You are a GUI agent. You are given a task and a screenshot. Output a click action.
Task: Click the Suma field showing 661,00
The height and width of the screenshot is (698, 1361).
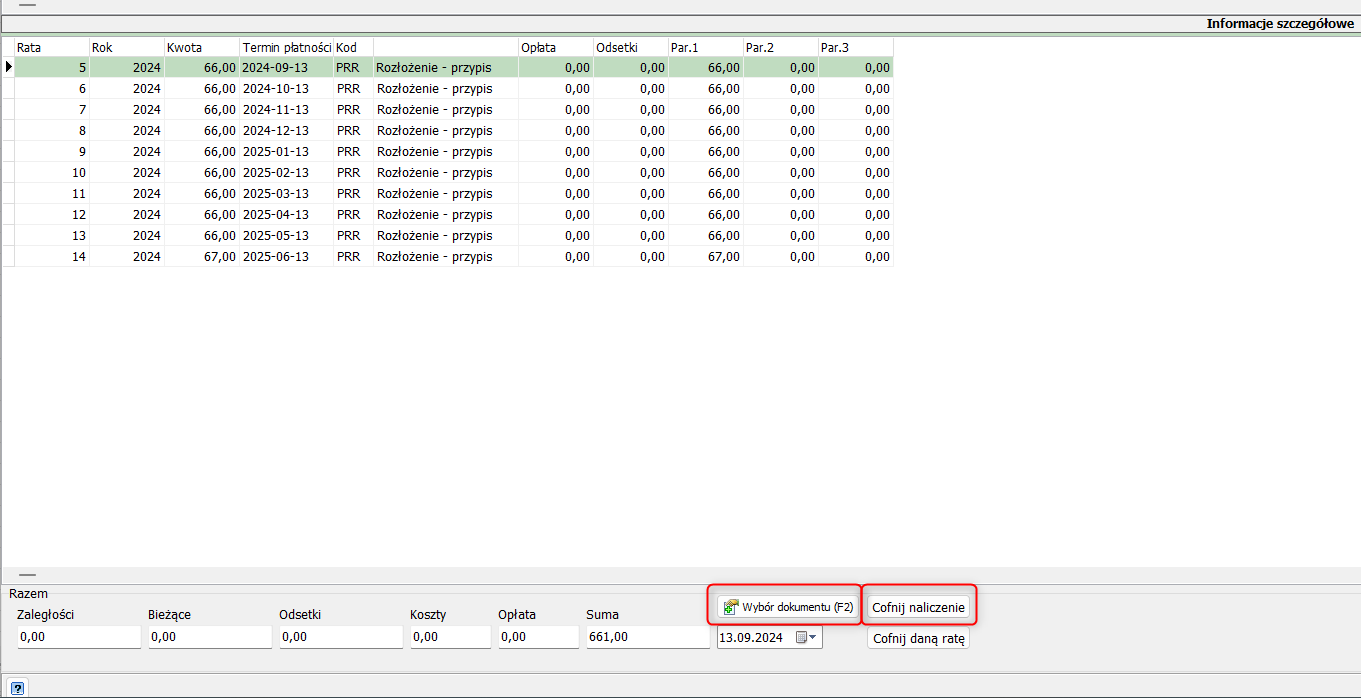click(x=648, y=637)
